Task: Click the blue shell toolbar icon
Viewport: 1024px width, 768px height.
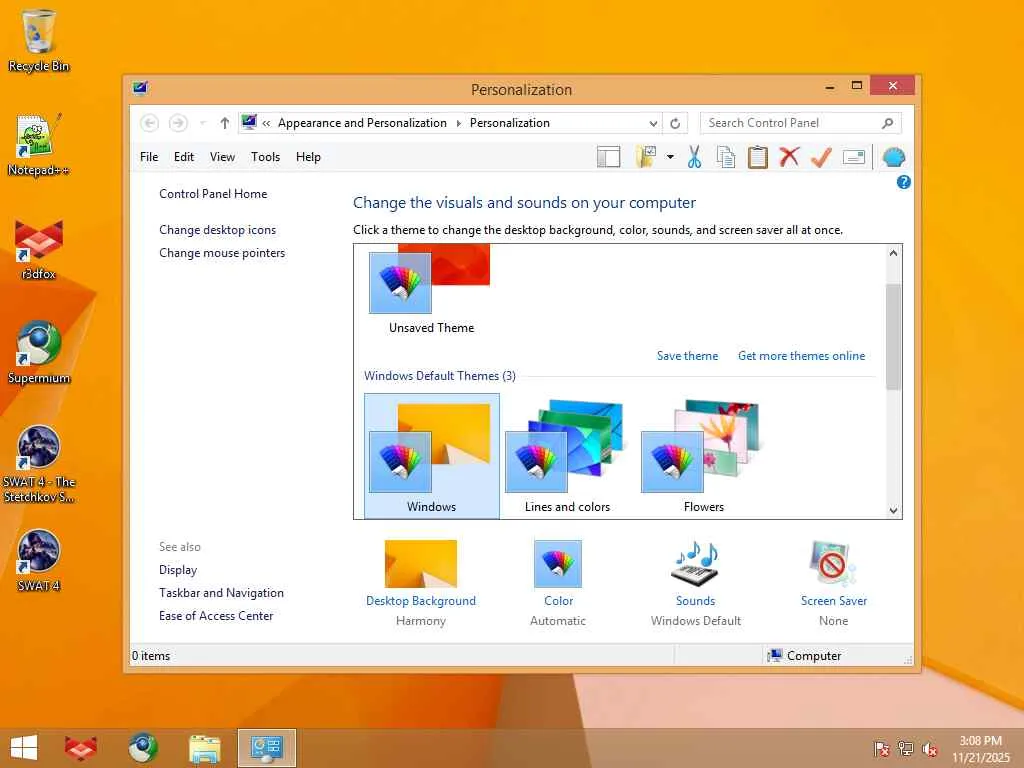Action: (x=893, y=157)
